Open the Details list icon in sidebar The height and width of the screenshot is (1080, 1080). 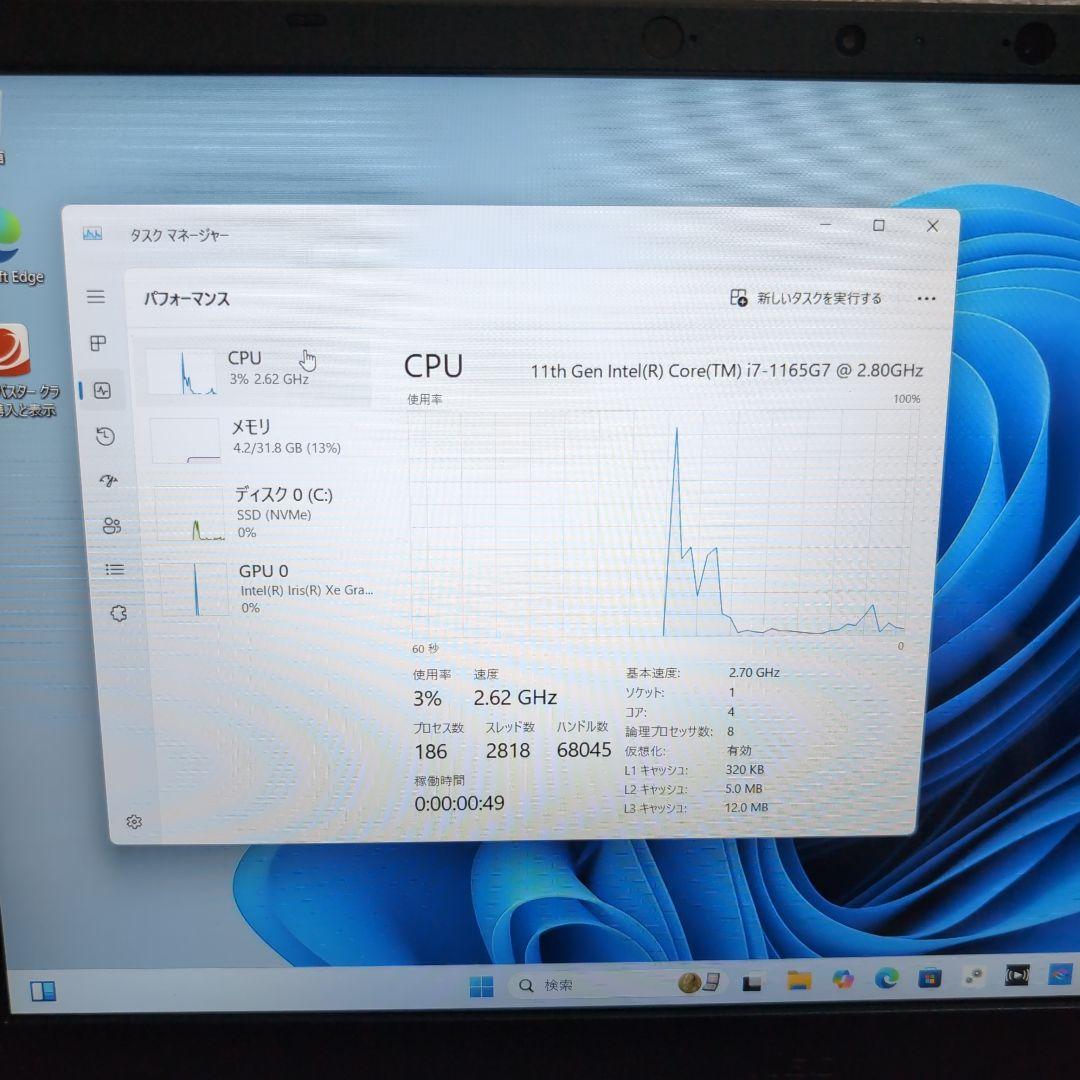click(x=115, y=570)
